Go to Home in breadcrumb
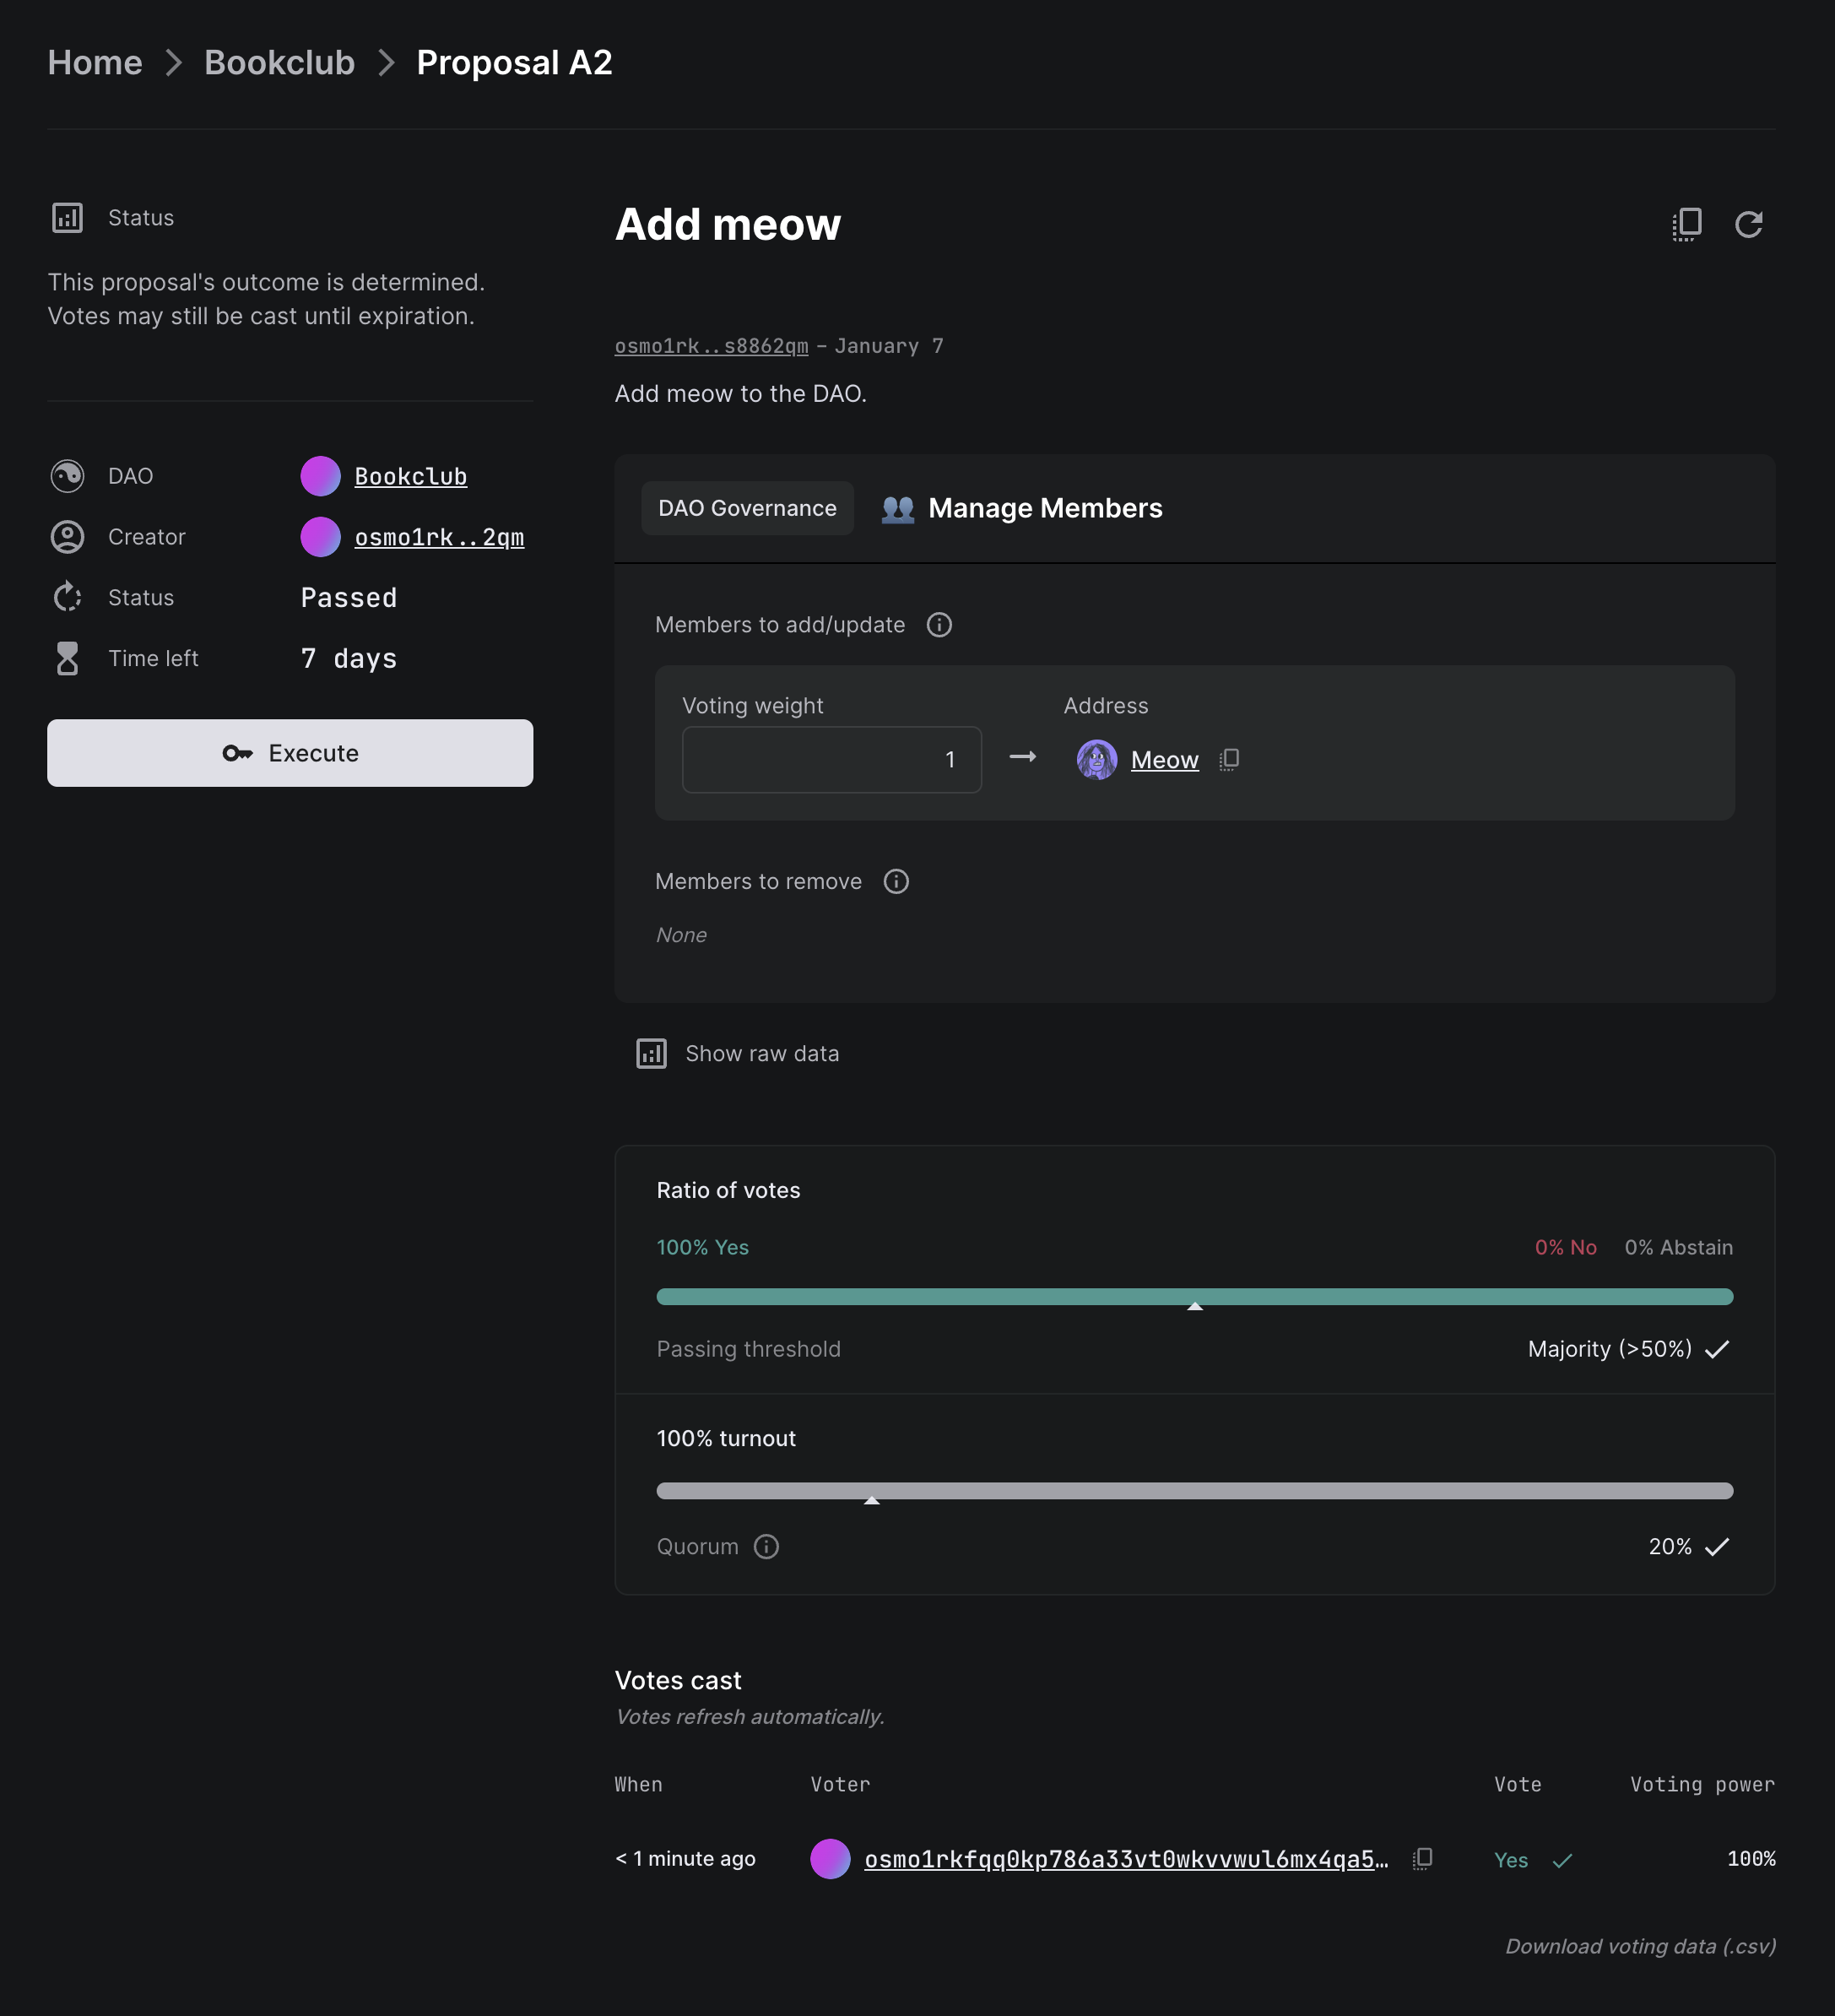 click(95, 63)
